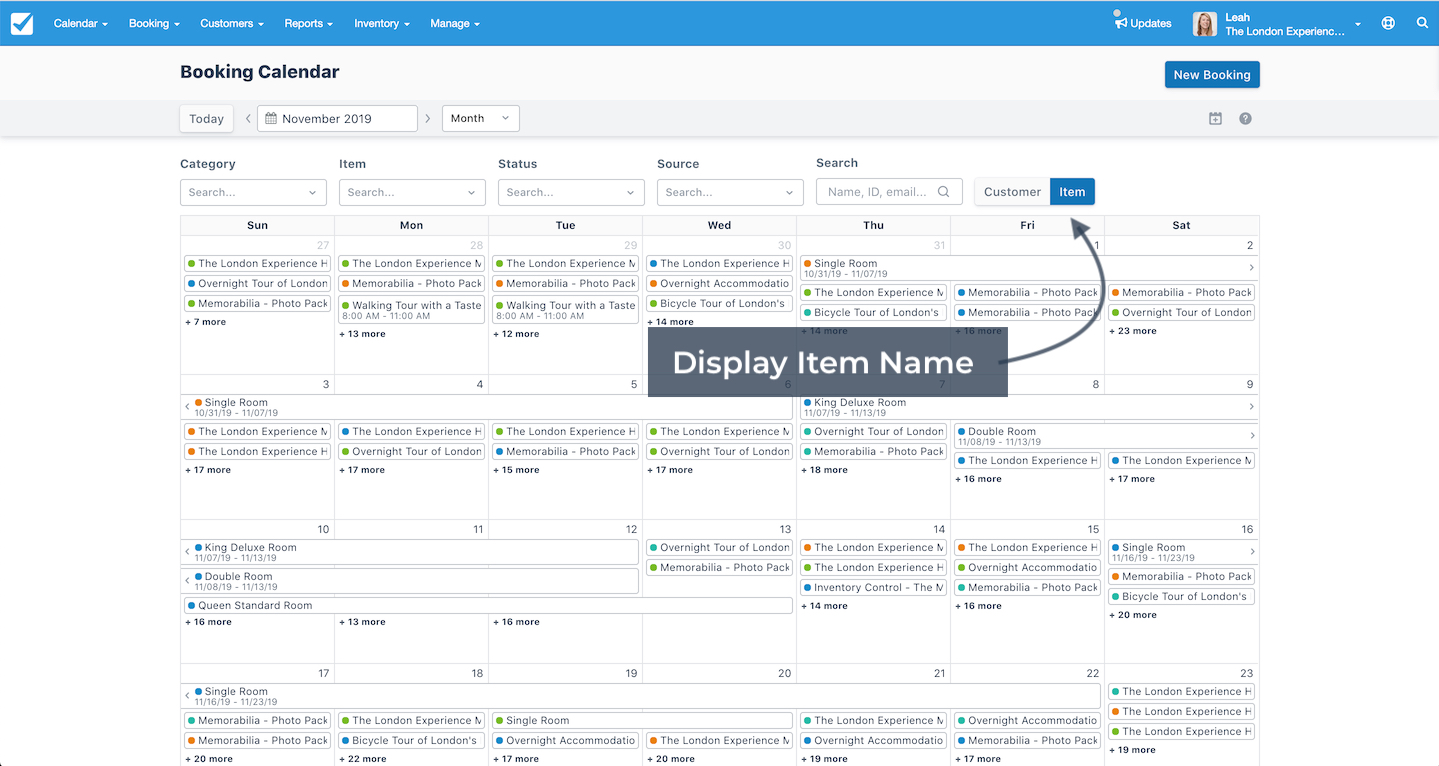Screen dimensions: 1439x766
Task: Go to next month arrow
Action: (427, 118)
